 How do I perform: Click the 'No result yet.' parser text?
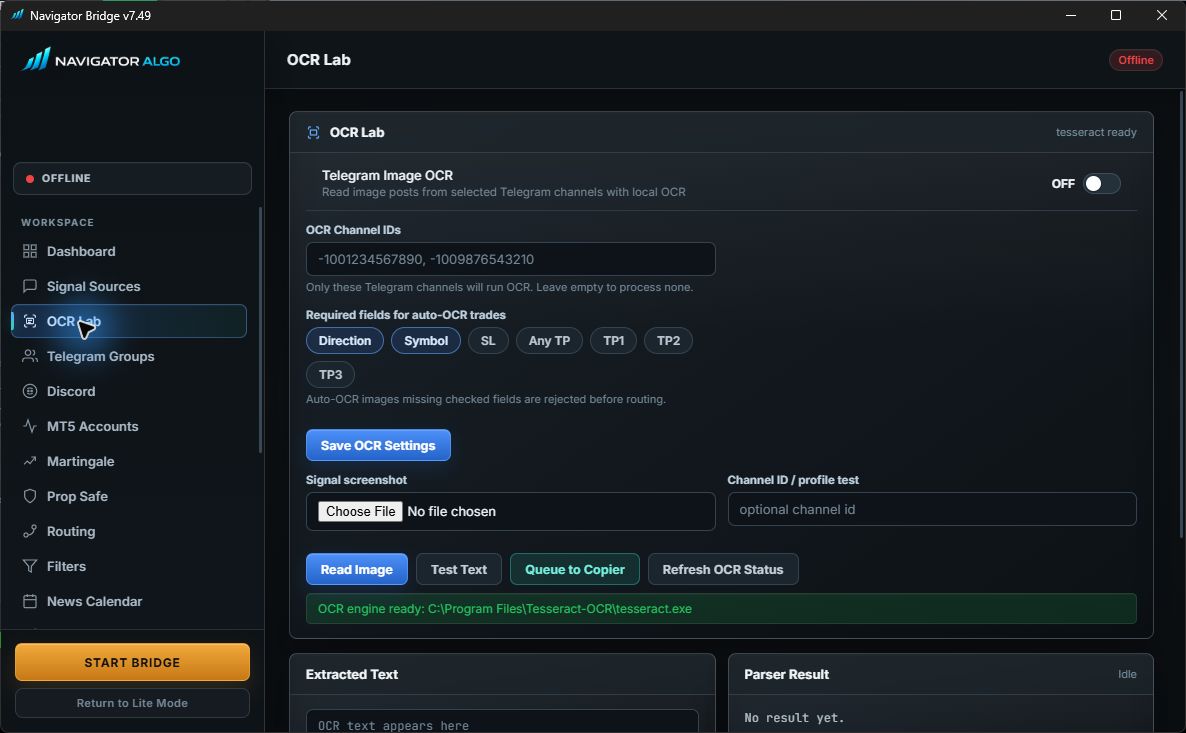point(793,717)
